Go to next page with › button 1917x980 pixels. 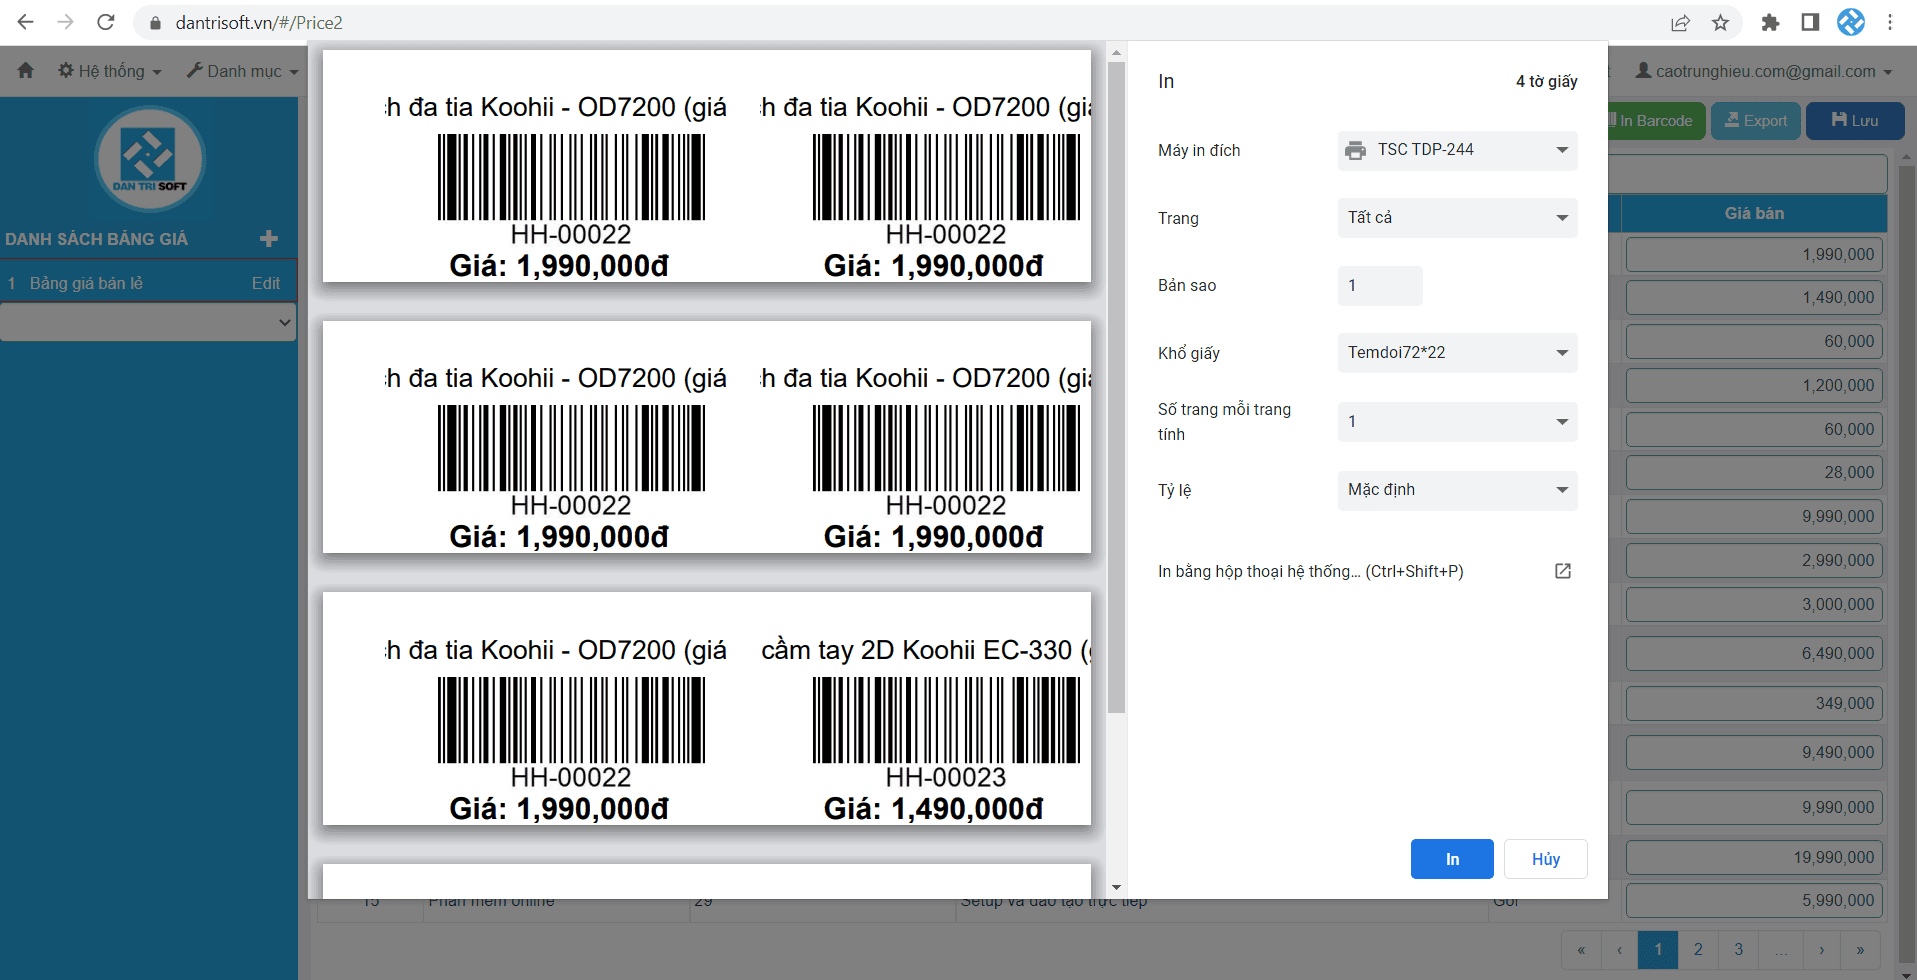(x=1822, y=950)
